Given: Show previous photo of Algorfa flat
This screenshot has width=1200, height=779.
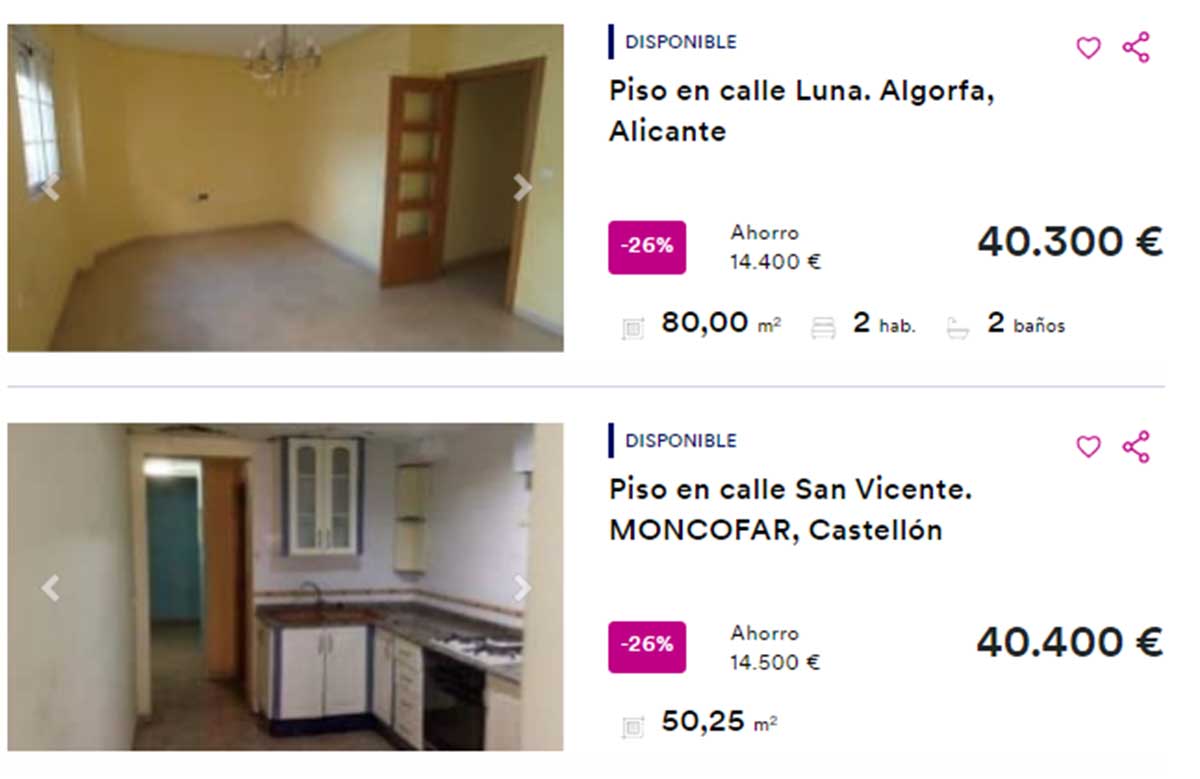Looking at the screenshot, I should point(50,187).
